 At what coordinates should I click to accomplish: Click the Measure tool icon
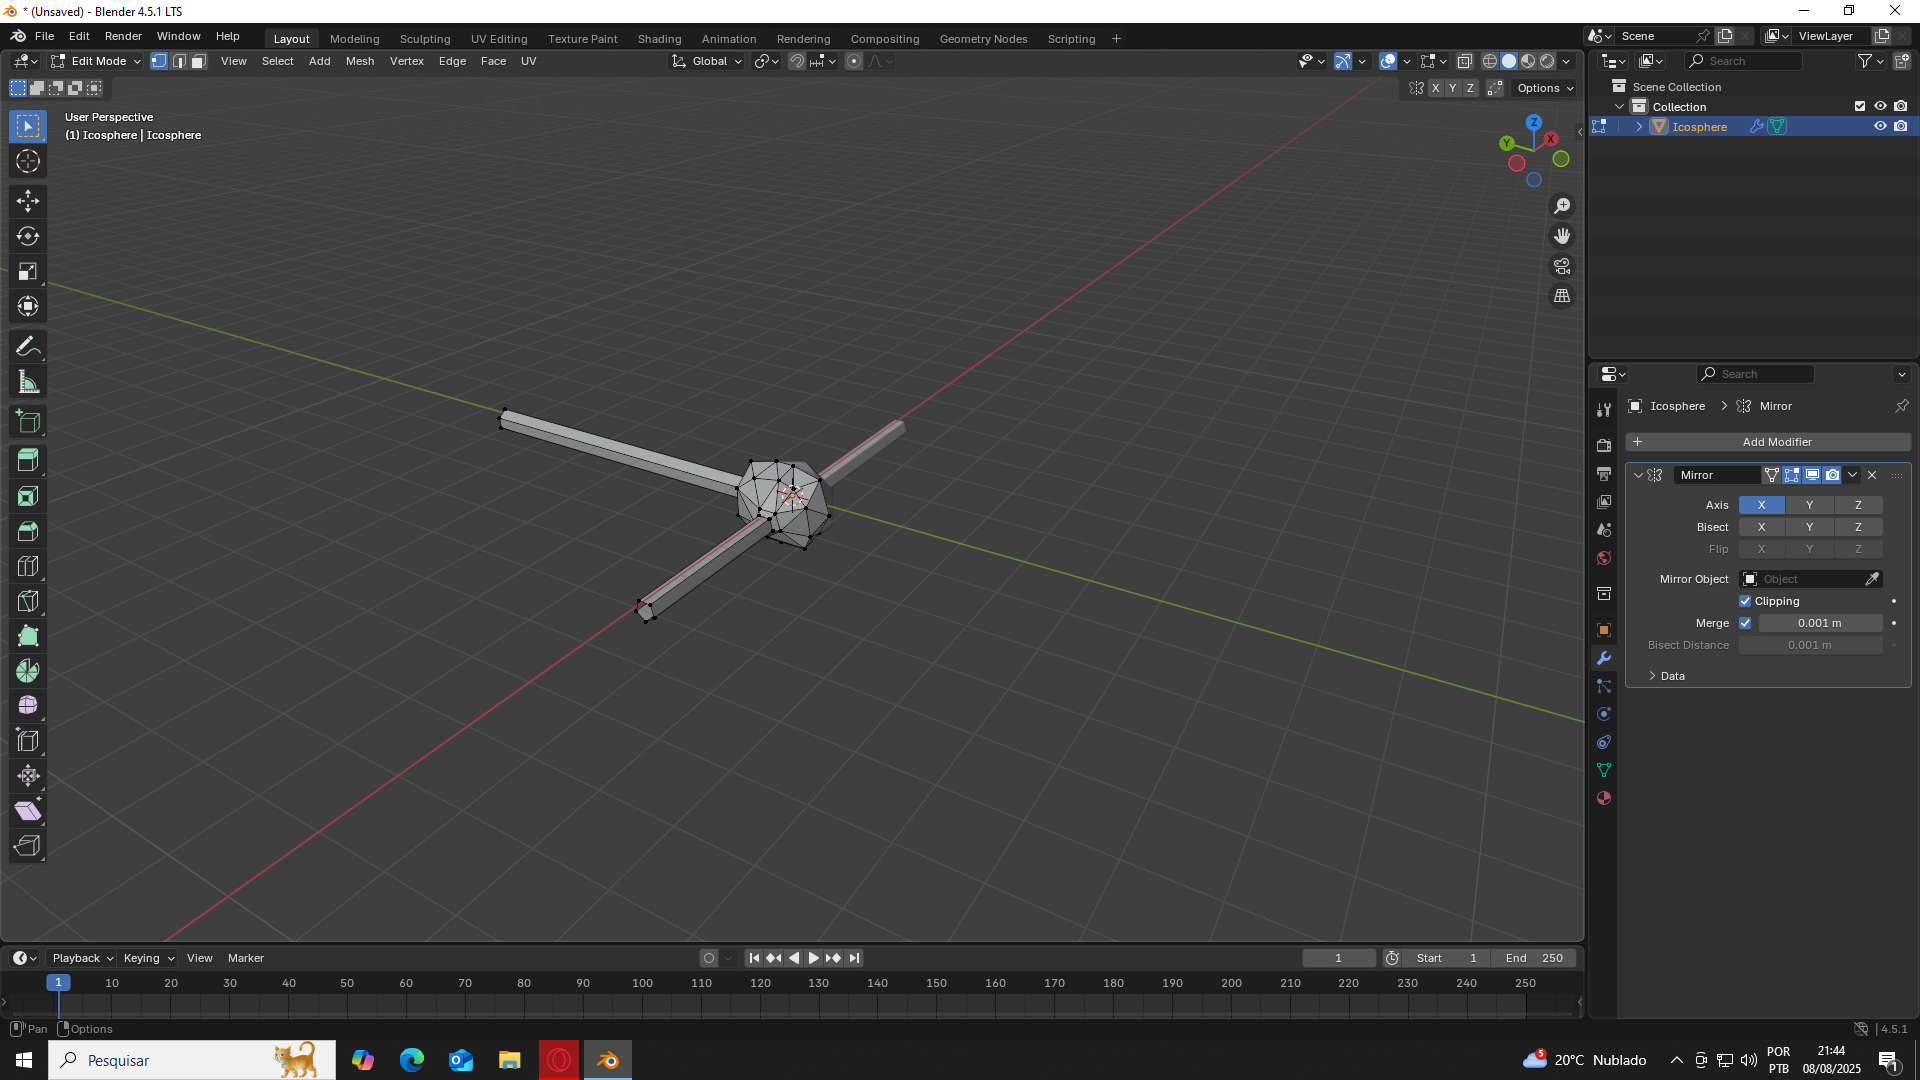tap(28, 382)
